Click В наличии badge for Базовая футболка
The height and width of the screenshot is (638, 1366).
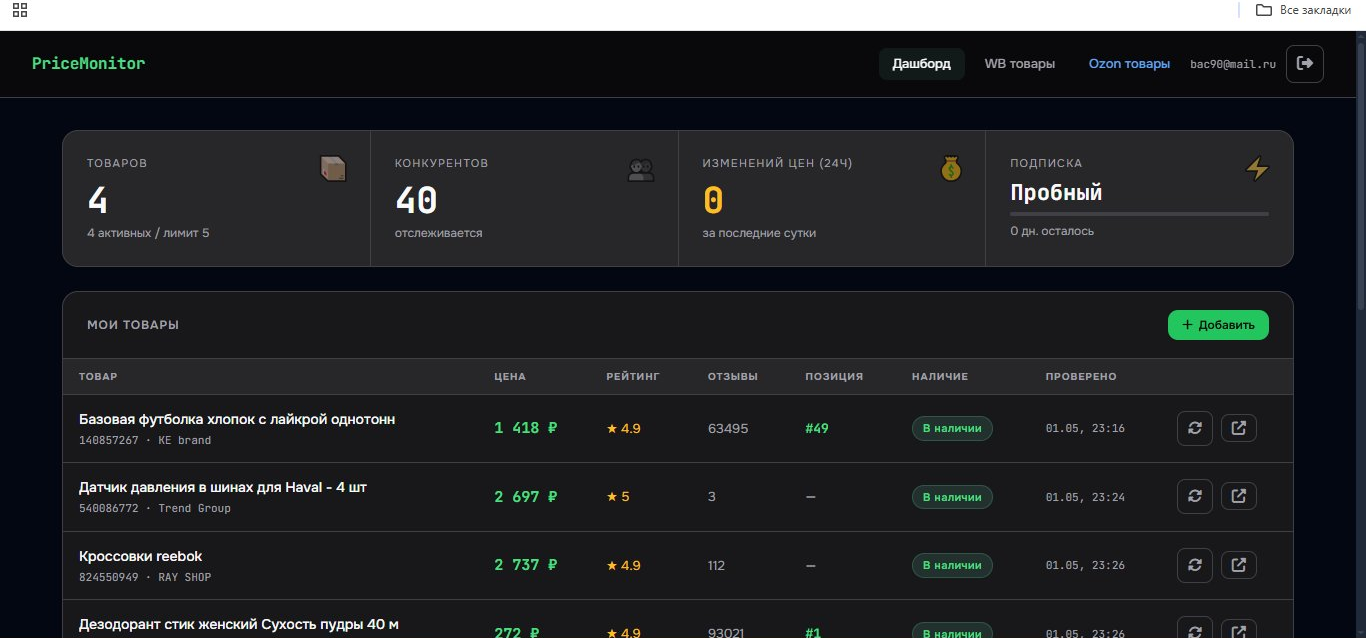point(952,428)
